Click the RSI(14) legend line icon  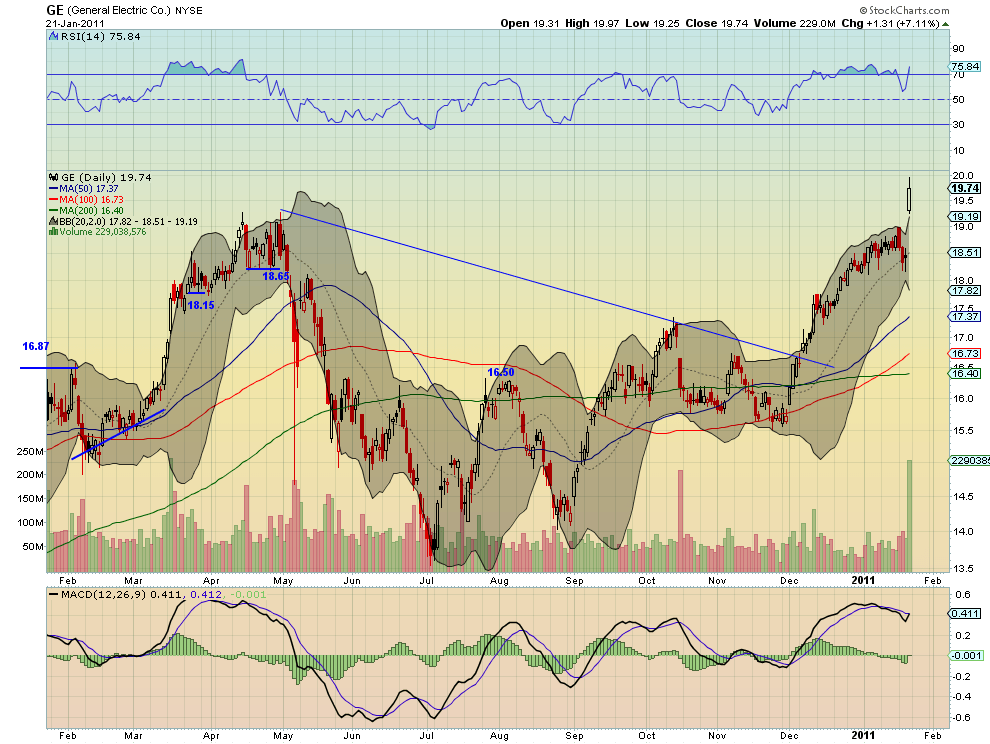(x=54, y=37)
